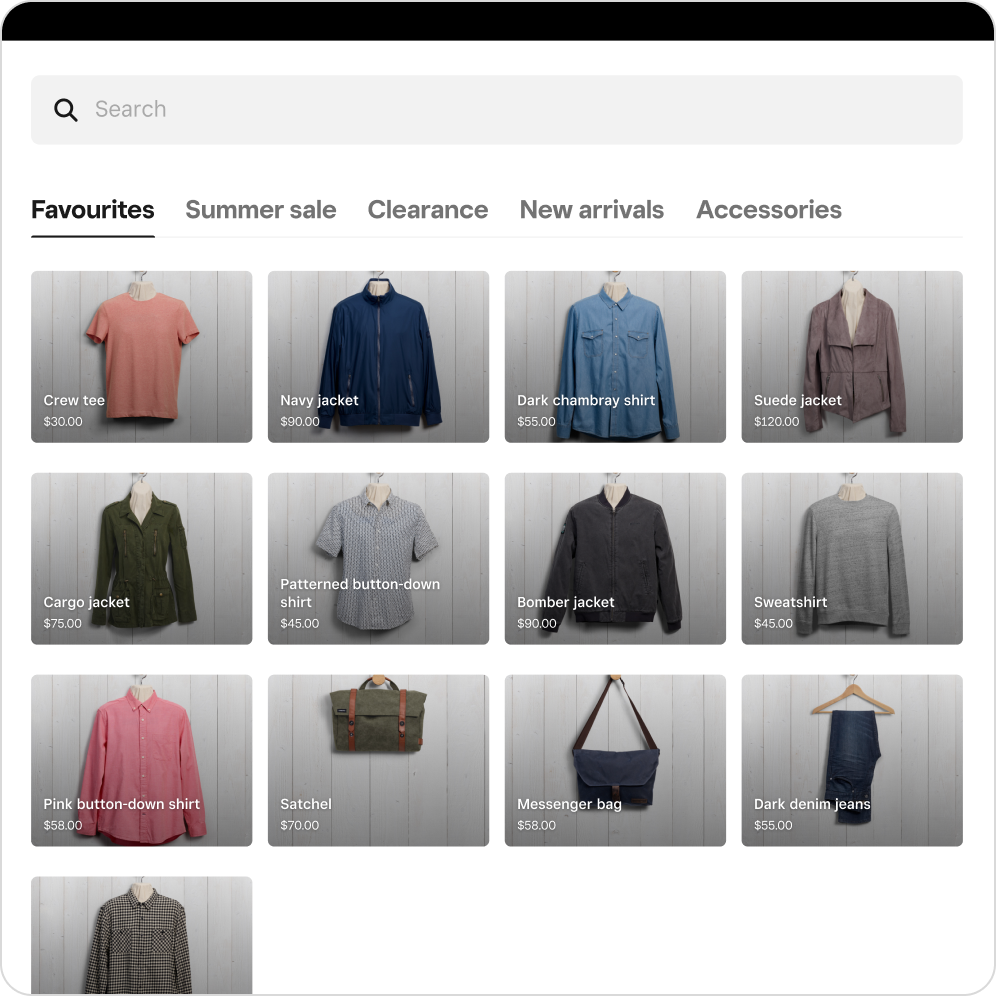The height and width of the screenshot is (996, 996).
Task: Open the Patterned button-down shirt card
Action: coord(379,558)
